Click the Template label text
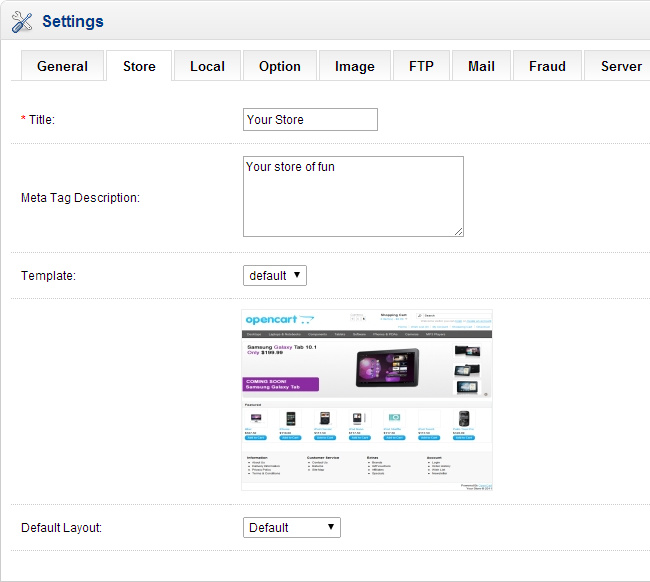Image resolution: width=650 pixels, height=582 pixels. (x=49, y=275)
